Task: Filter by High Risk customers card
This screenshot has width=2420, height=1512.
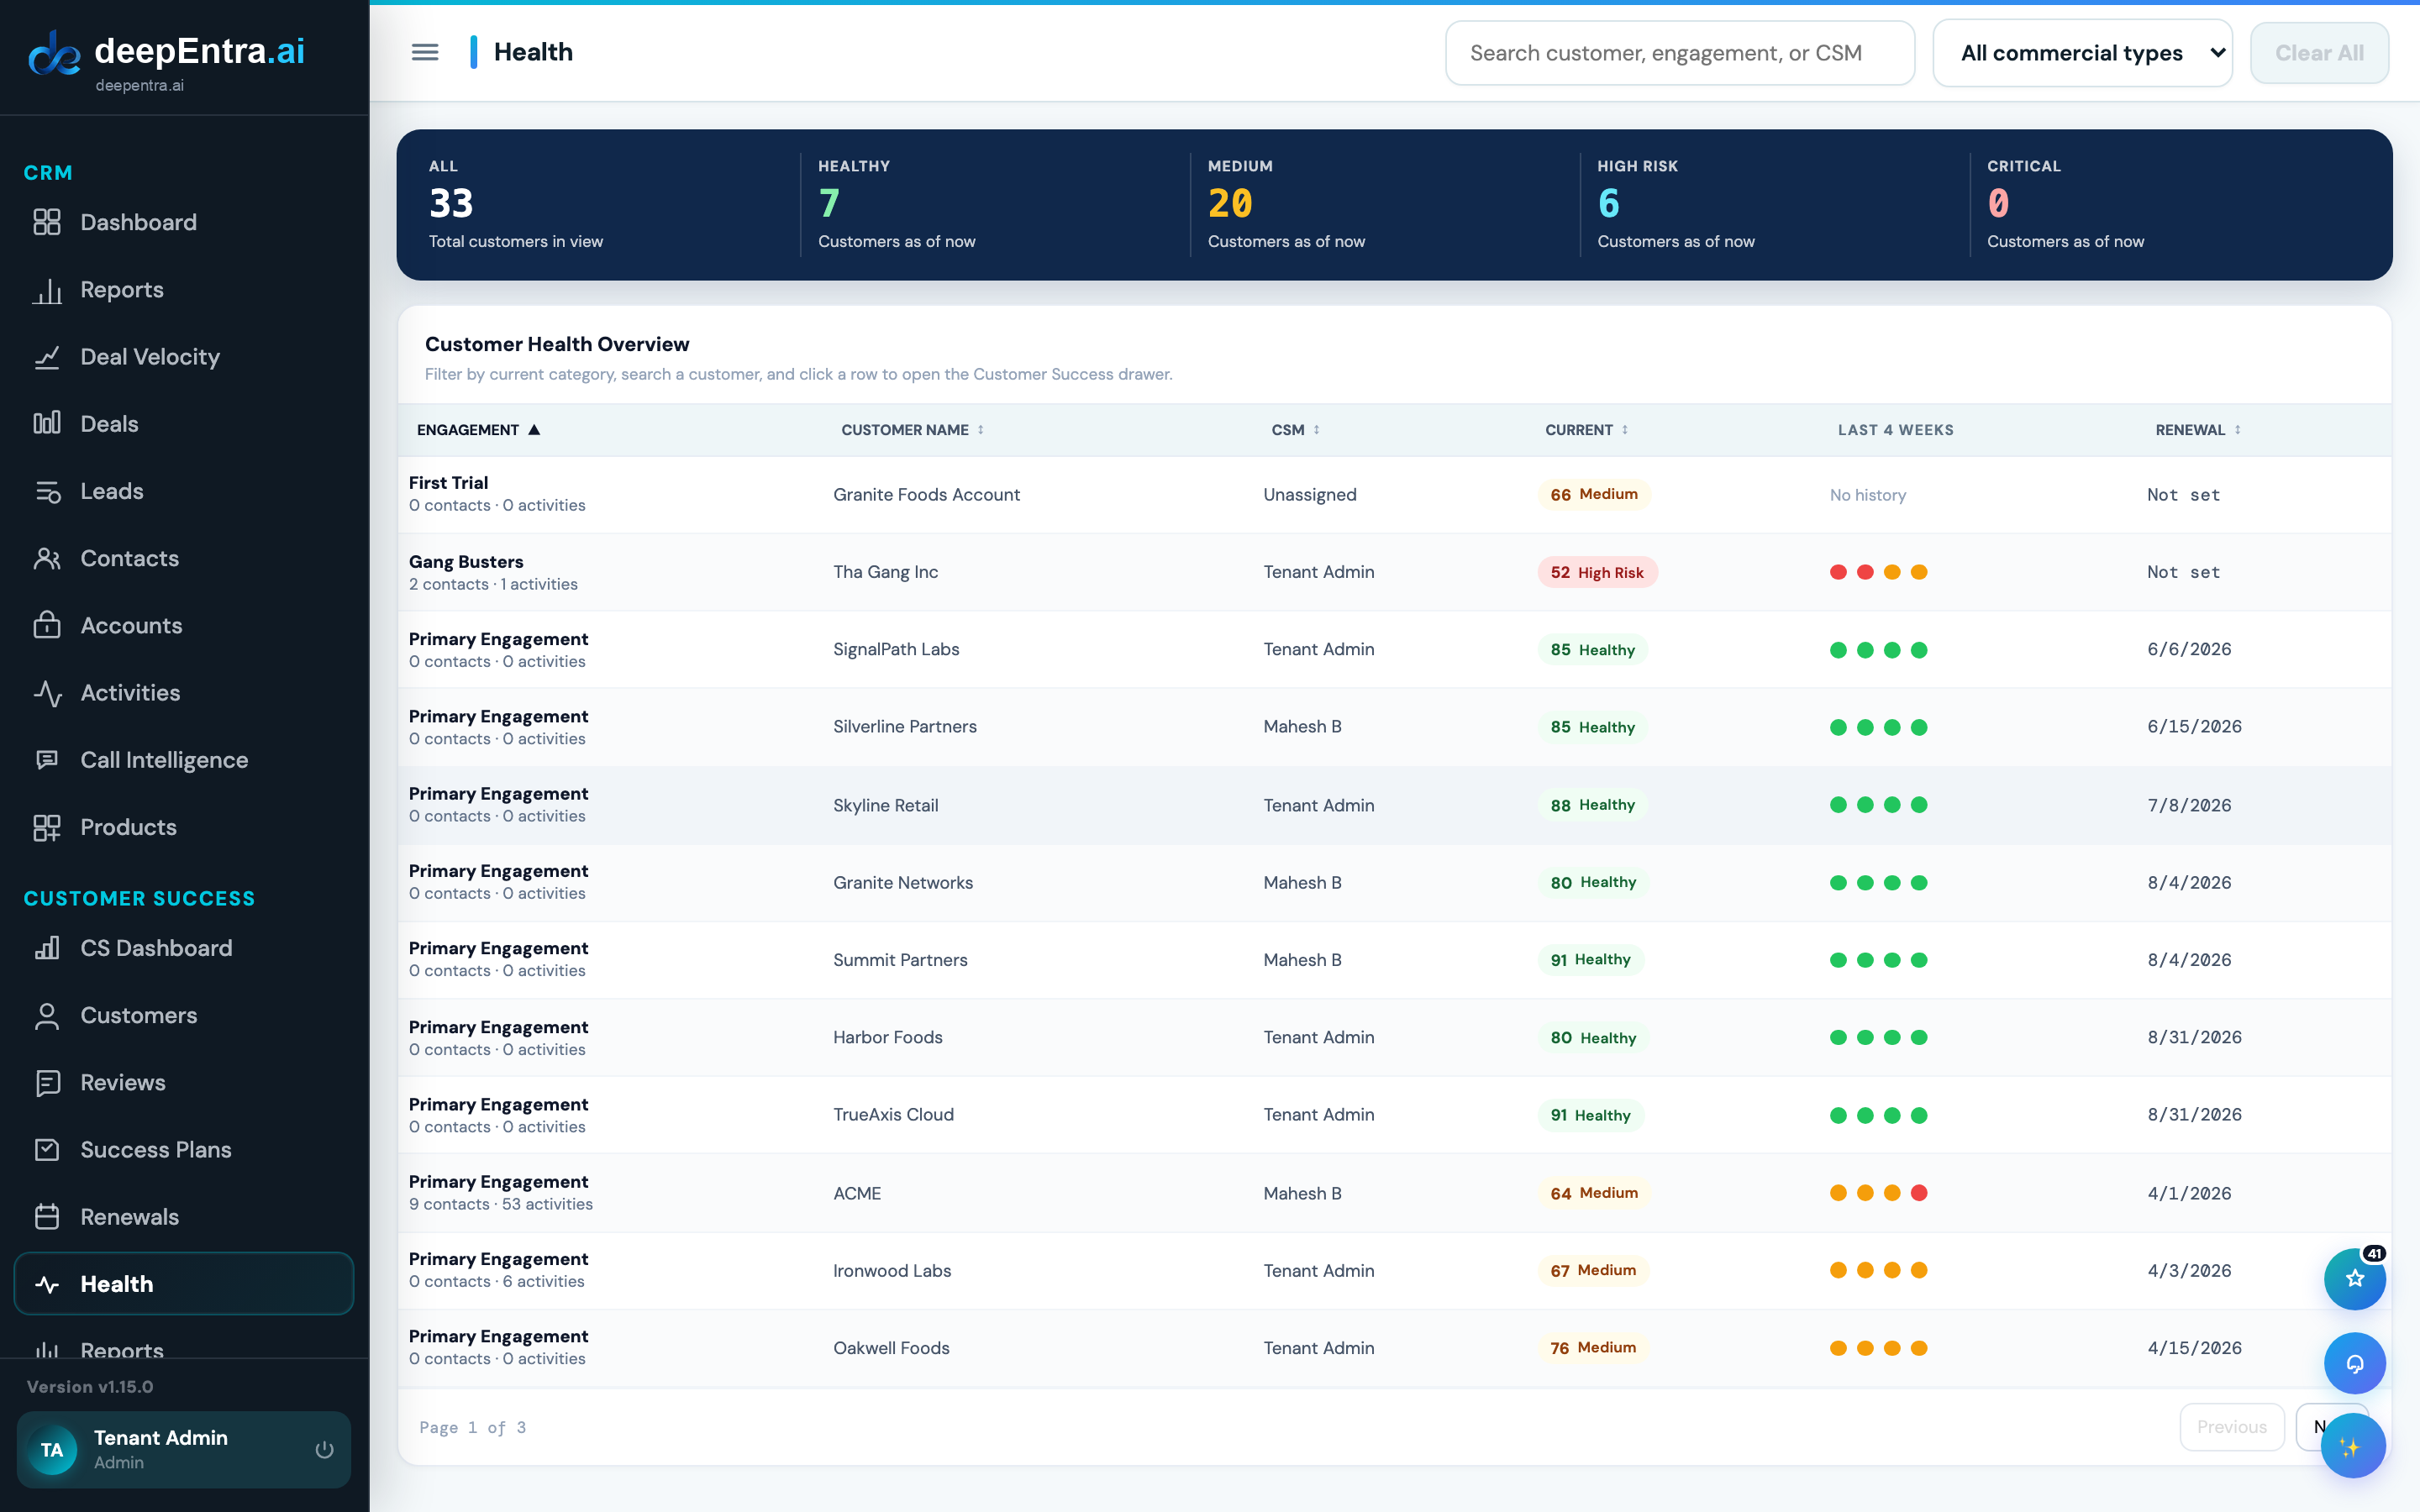Action: (1774, 204)
